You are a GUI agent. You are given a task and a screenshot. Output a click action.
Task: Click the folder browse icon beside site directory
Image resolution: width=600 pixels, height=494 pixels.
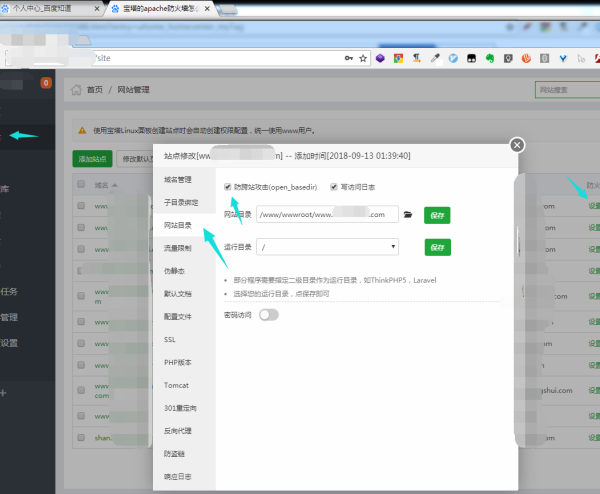[x=408, y=214]
